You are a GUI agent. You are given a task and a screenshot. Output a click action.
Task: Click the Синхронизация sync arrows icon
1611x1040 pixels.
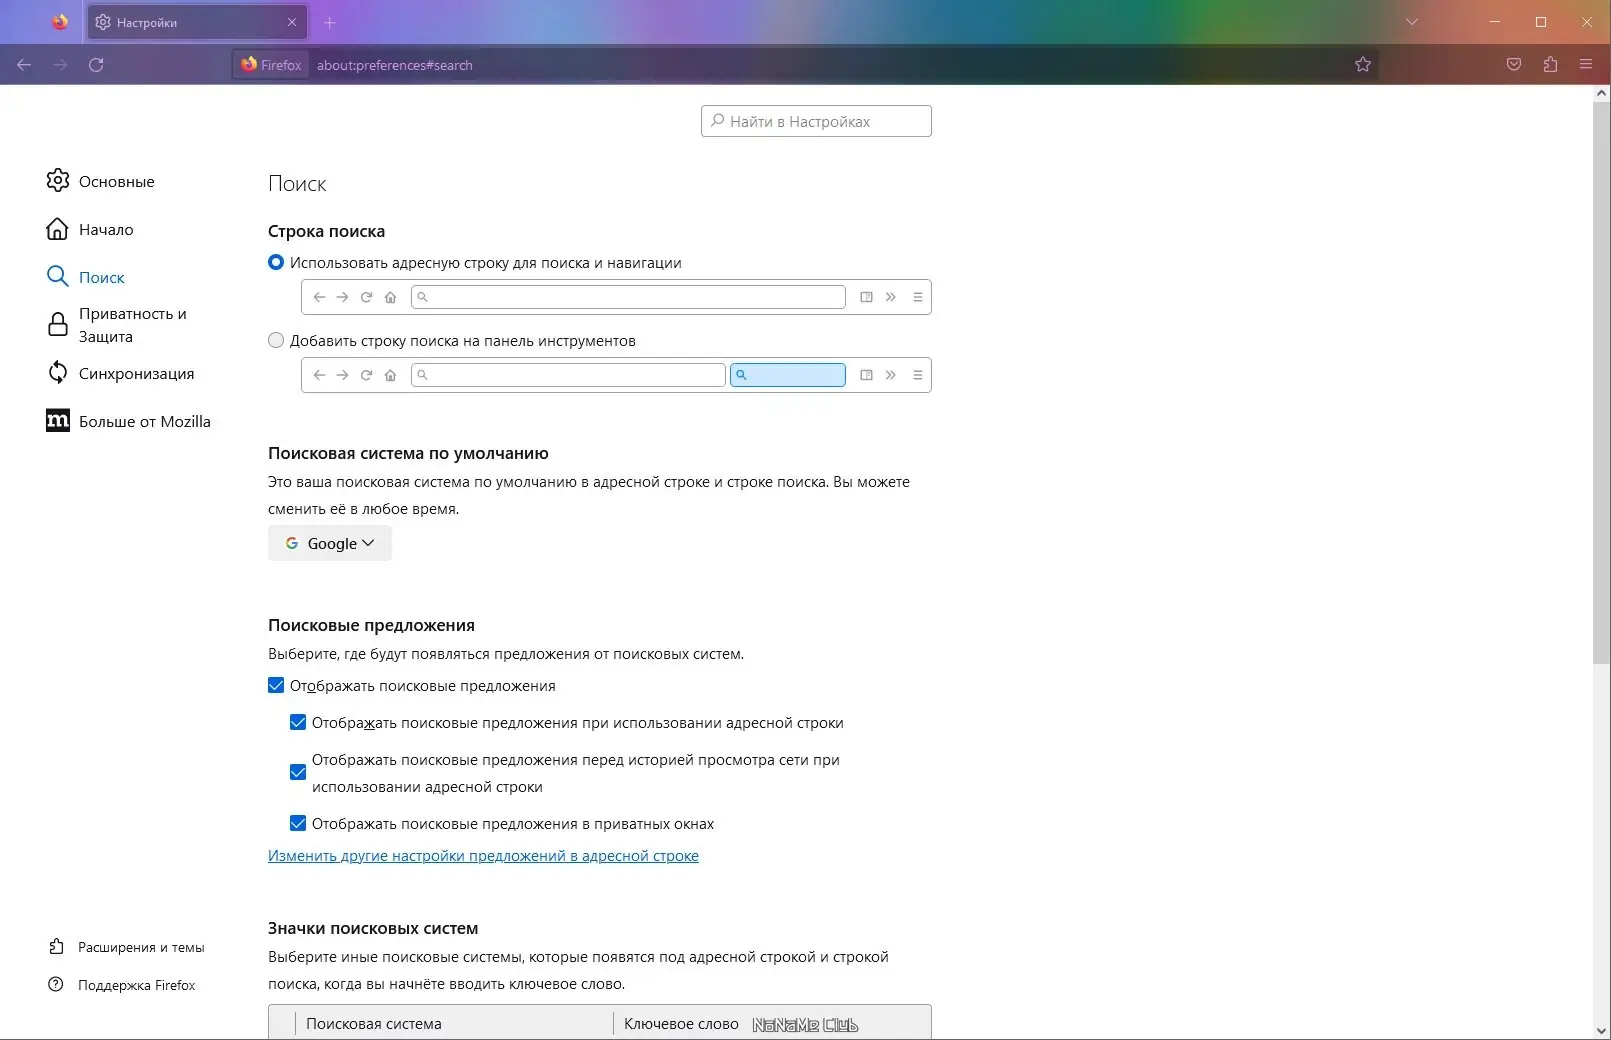58,373
